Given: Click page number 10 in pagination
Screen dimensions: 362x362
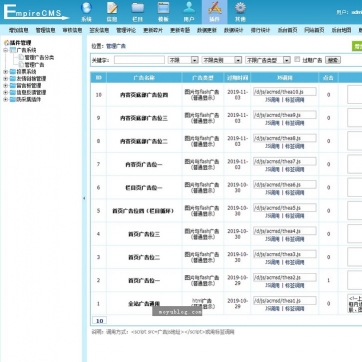Looking at the screenshot, I should pyautogui.click(x=99, y=321).
